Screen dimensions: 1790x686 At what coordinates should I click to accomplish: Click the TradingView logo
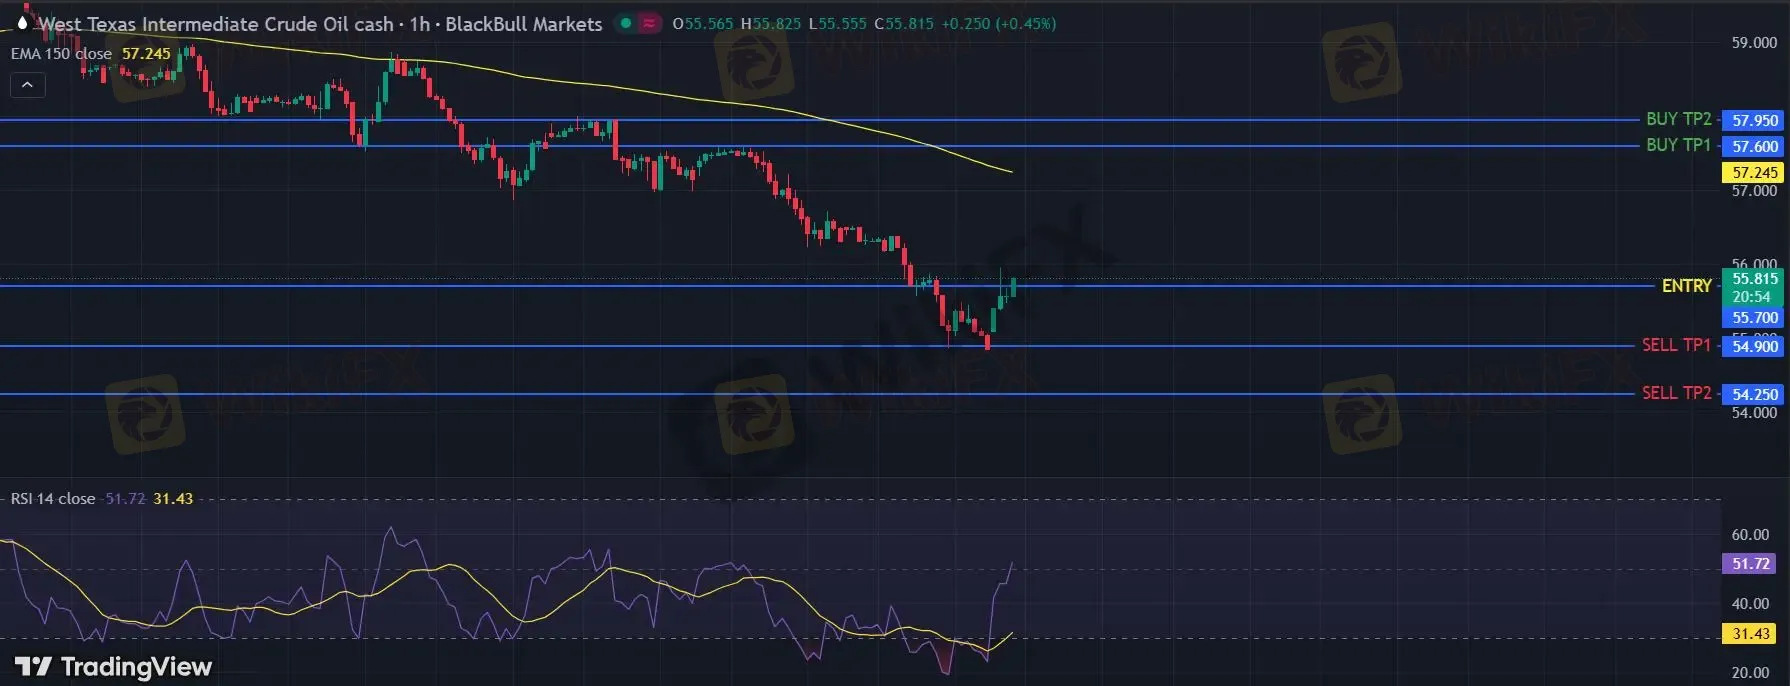point(113,667)
